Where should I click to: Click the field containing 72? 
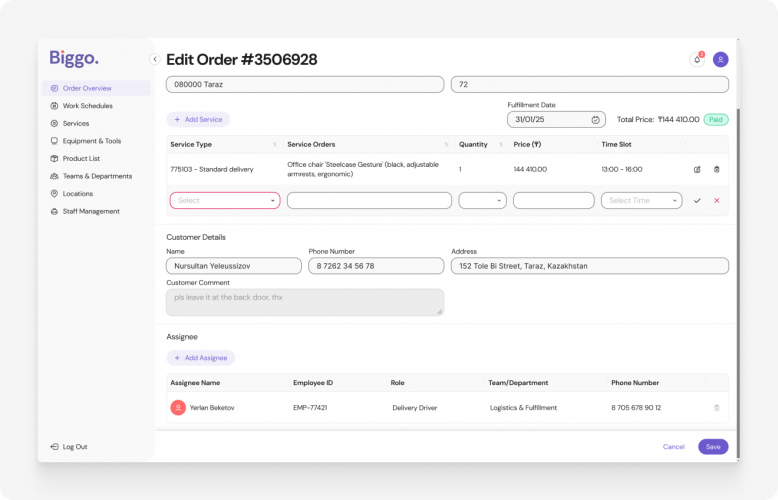point(589,84)
